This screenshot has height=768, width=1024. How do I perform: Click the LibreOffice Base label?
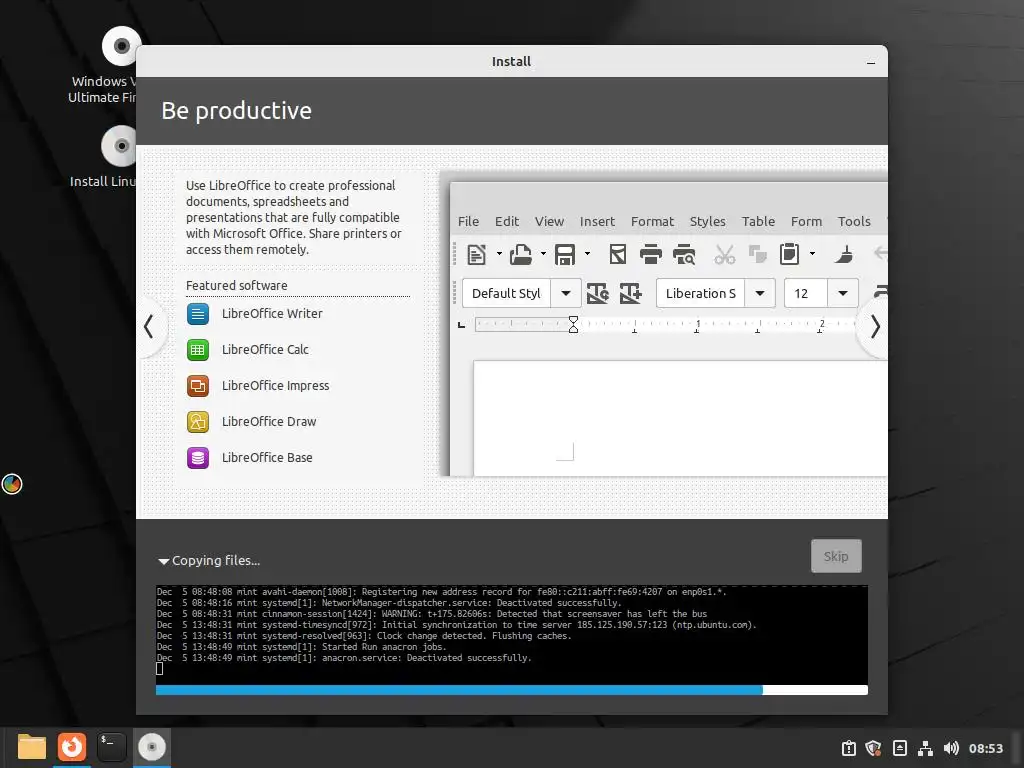pos(267,458)
